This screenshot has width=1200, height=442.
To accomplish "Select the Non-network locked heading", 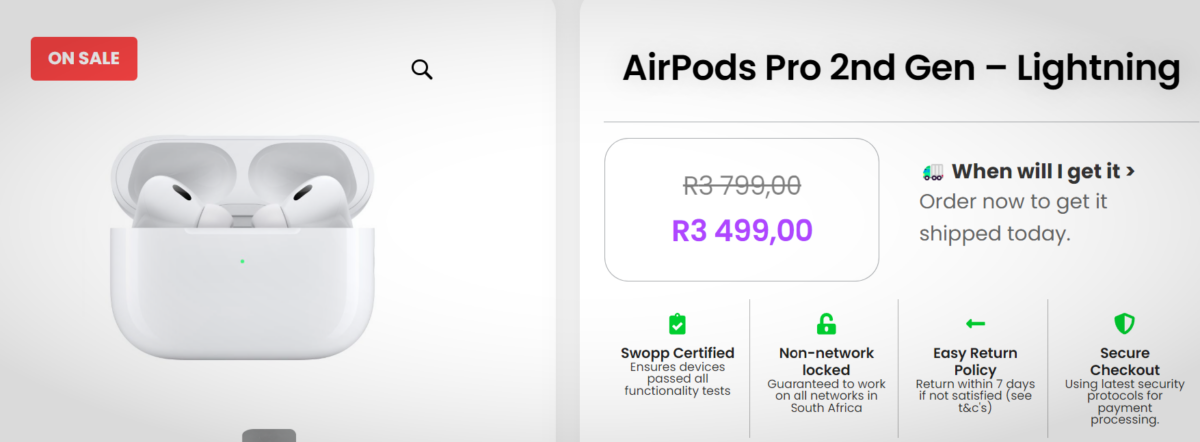I will point(826,361).
